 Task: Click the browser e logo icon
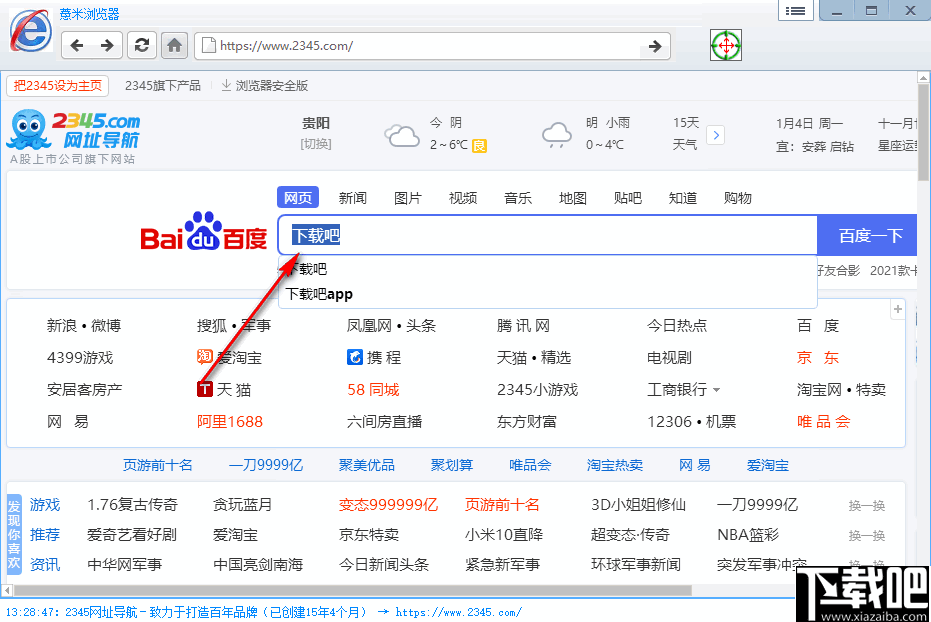pos(30,30)
